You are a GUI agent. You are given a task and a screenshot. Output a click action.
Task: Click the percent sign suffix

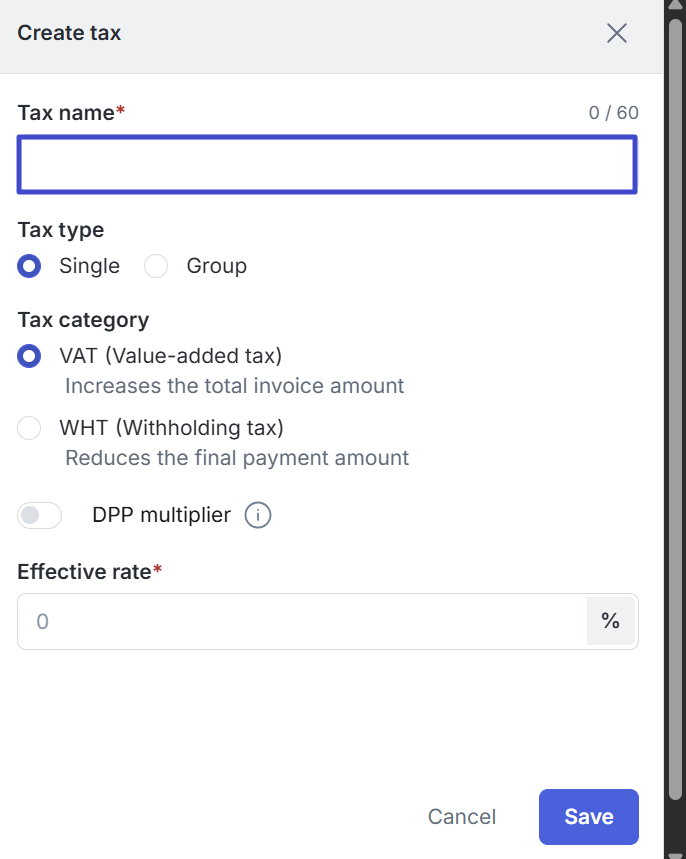(610, 621)
